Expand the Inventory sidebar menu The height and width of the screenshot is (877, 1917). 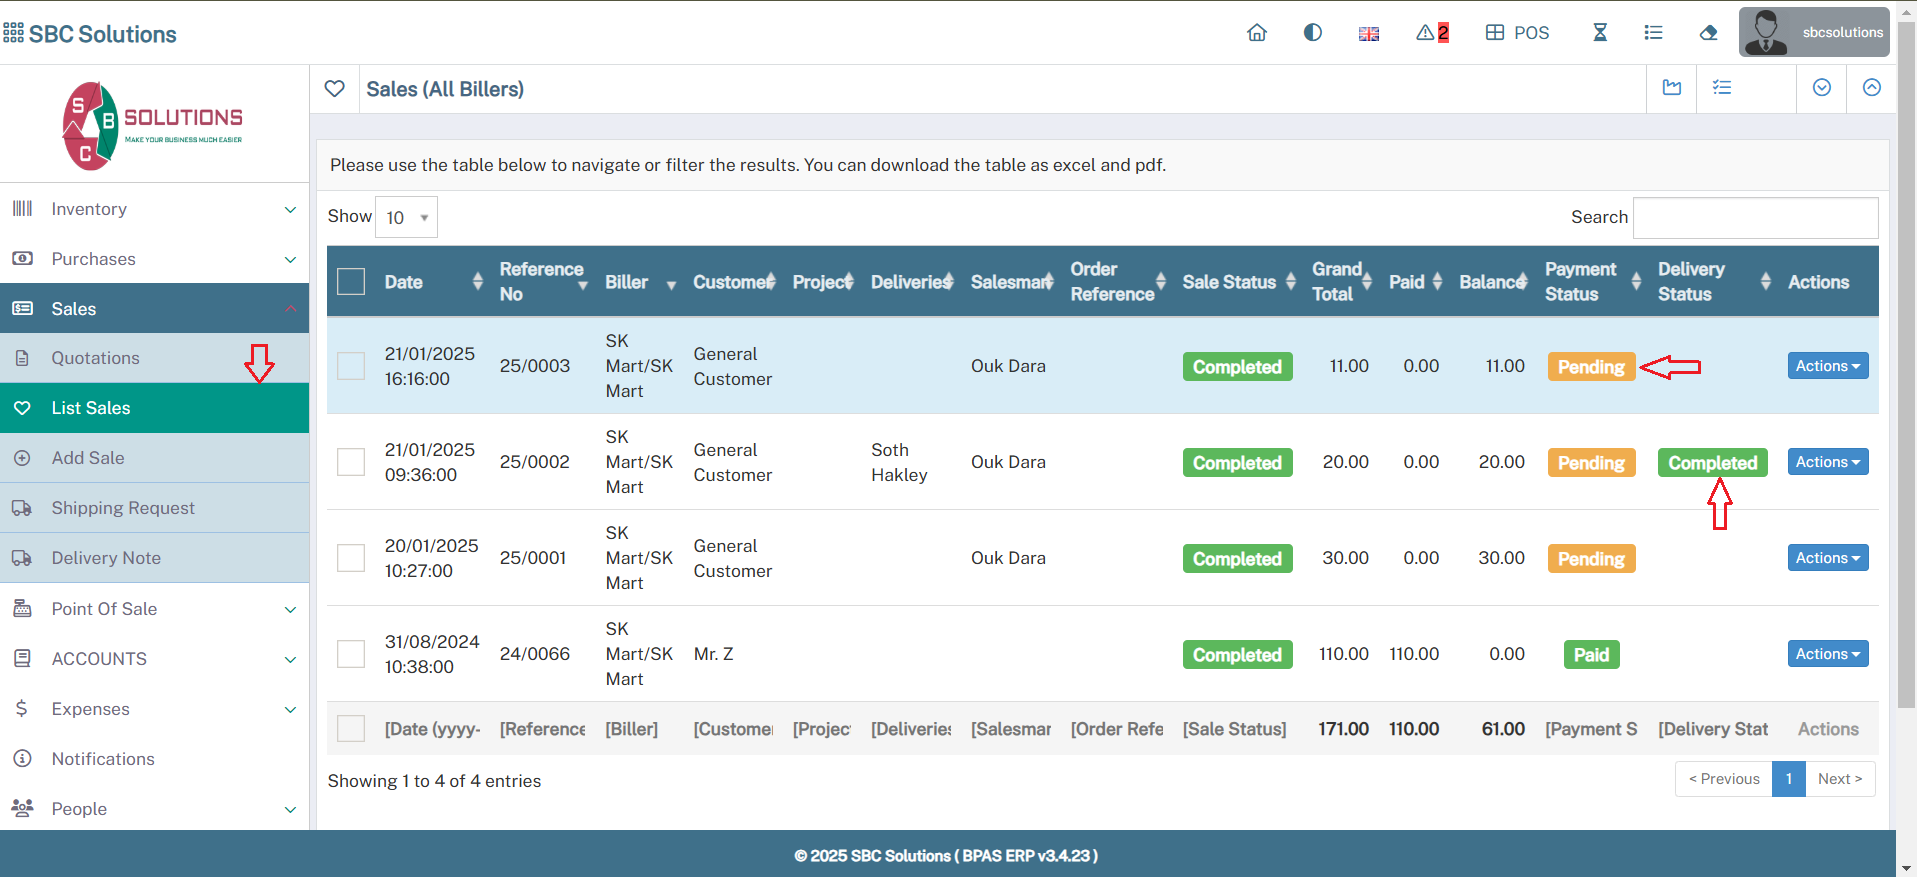coord(154,209)
